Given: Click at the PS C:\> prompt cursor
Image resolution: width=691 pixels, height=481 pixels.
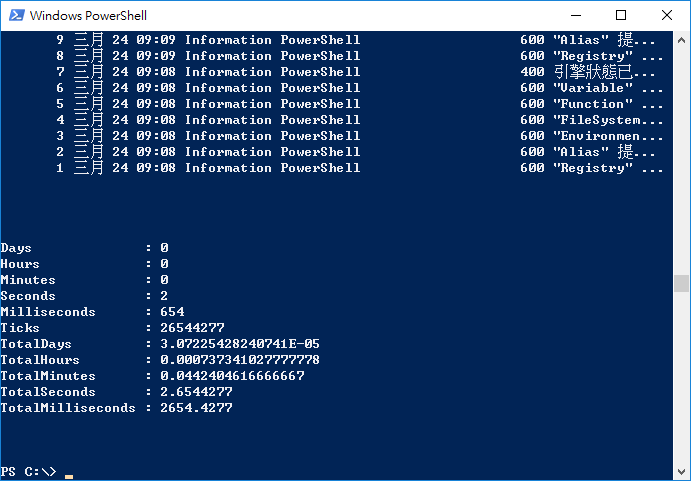Looking at the screenshot, I should tap(69, 476).
